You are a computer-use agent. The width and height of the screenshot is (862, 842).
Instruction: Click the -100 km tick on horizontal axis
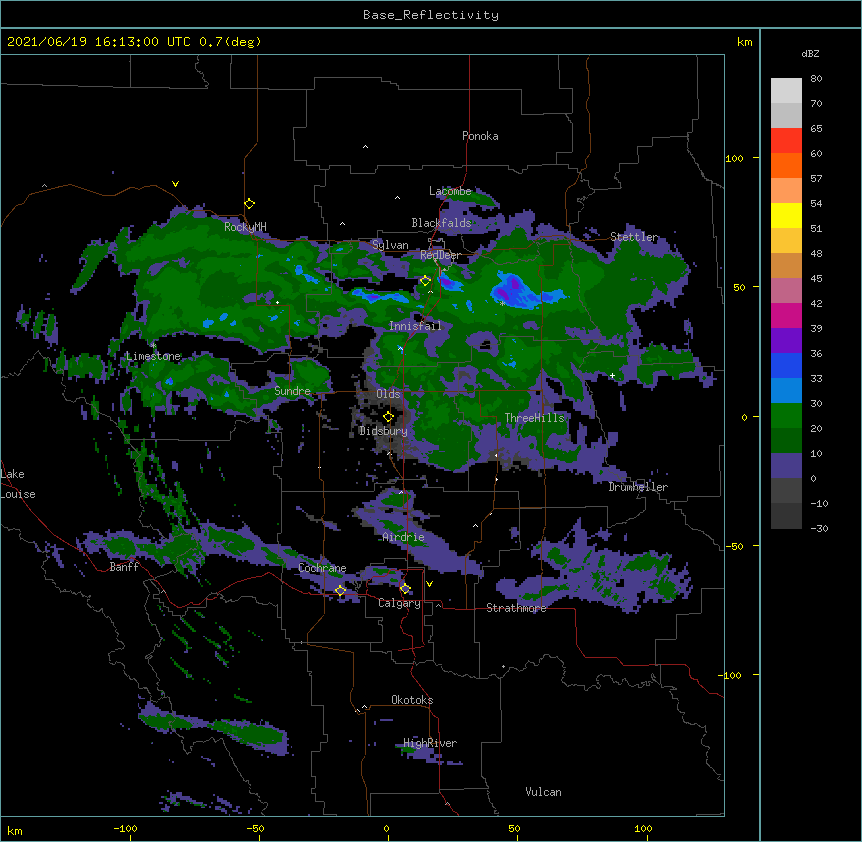point(125,829)
